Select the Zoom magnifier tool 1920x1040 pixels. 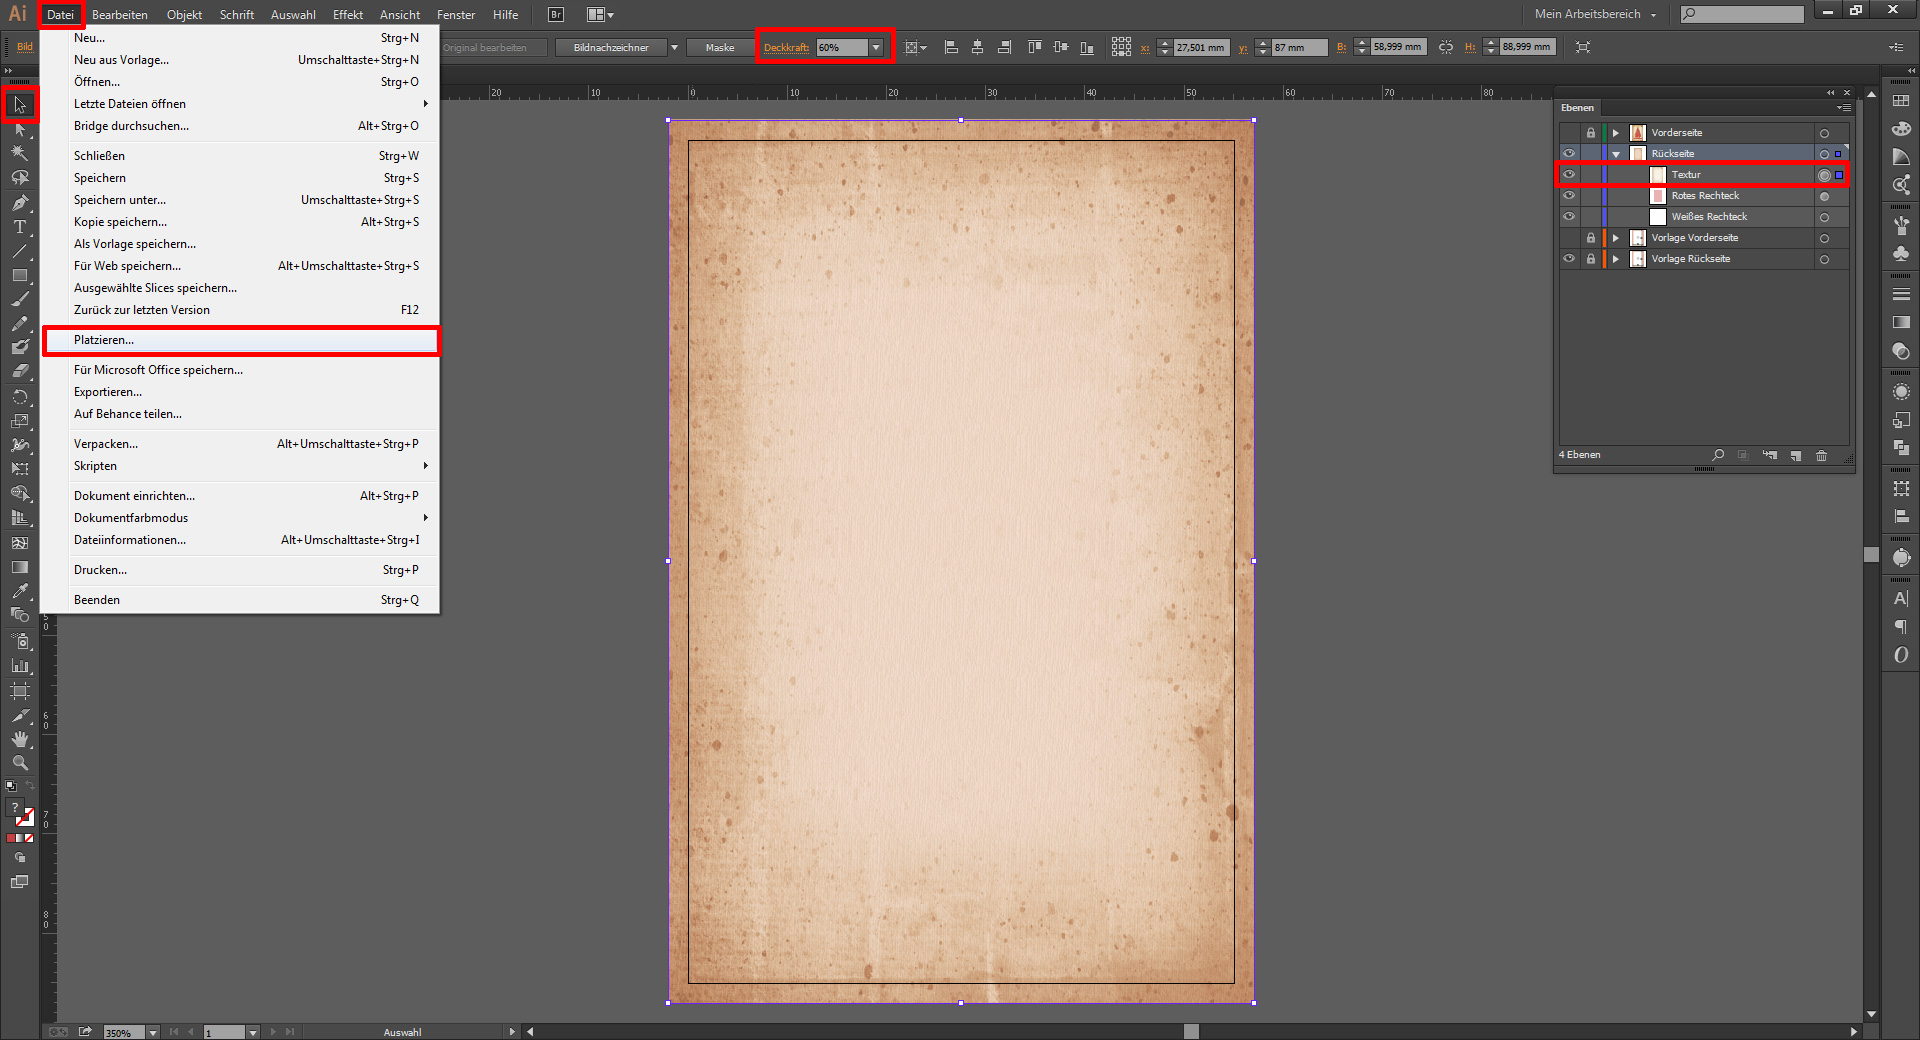tap(20, 763)
